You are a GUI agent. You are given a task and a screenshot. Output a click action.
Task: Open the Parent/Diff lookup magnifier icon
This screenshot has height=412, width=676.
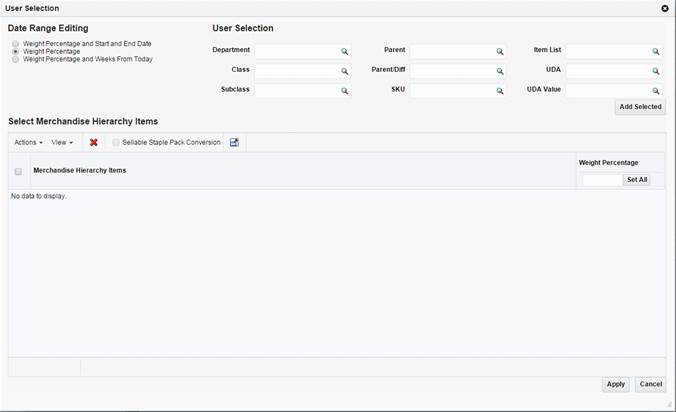(500, 72)
